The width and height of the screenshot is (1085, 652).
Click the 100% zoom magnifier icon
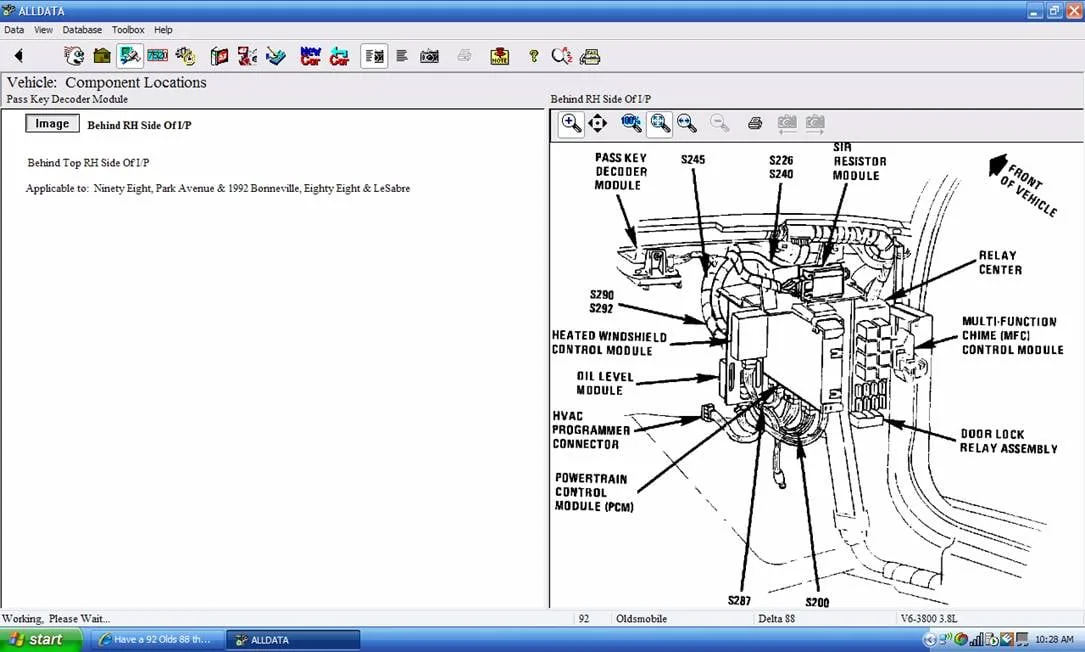[631, 123]
